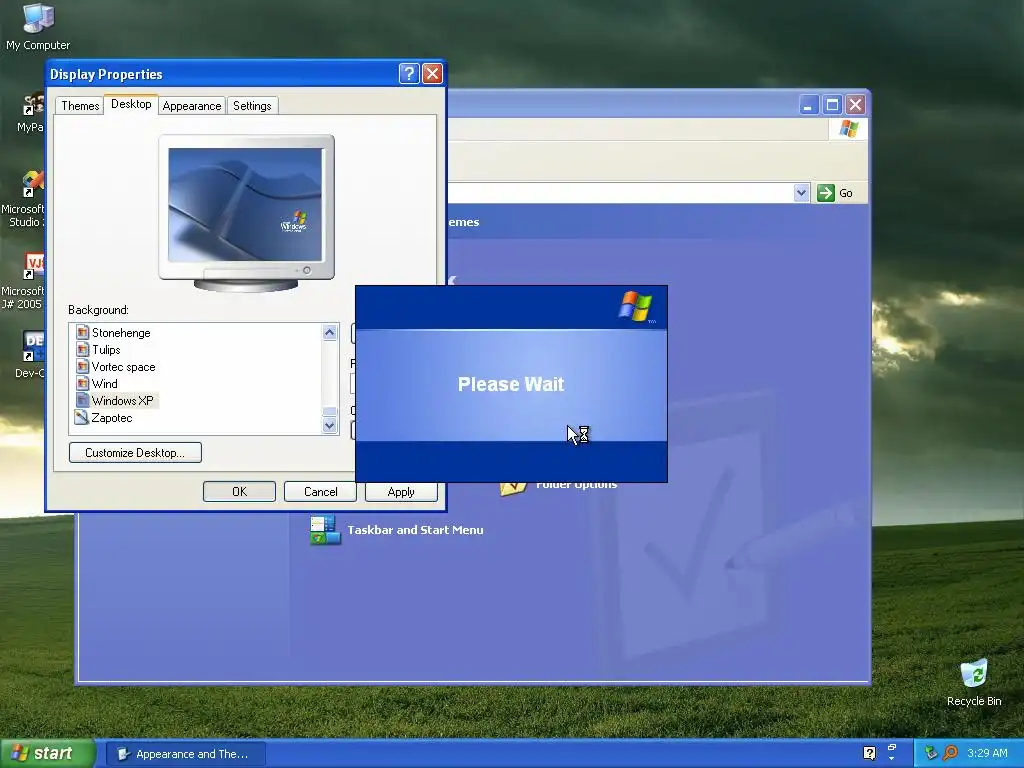Confirm with the OK button
The height and width of the screenshot is (768, 1024).
tap(239, 492)
